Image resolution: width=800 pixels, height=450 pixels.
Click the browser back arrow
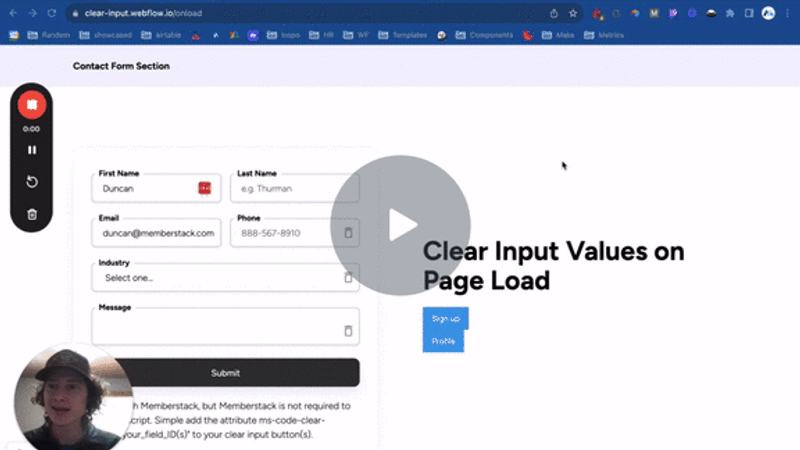coord(13,13)
